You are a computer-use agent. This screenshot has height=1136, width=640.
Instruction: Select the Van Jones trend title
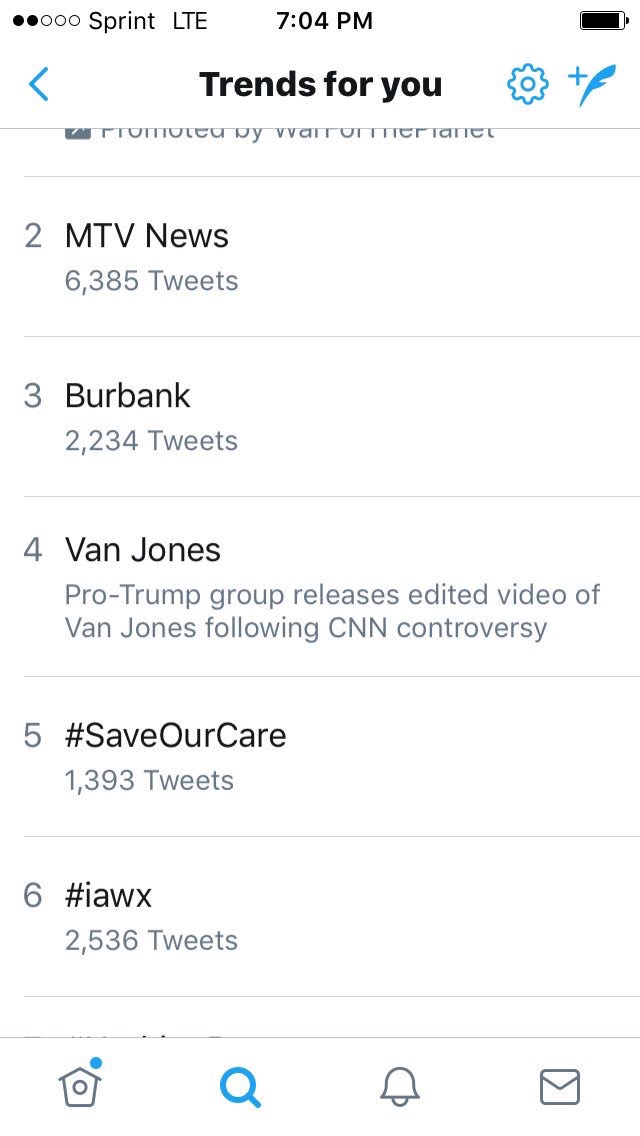click(x=143, y=549)
